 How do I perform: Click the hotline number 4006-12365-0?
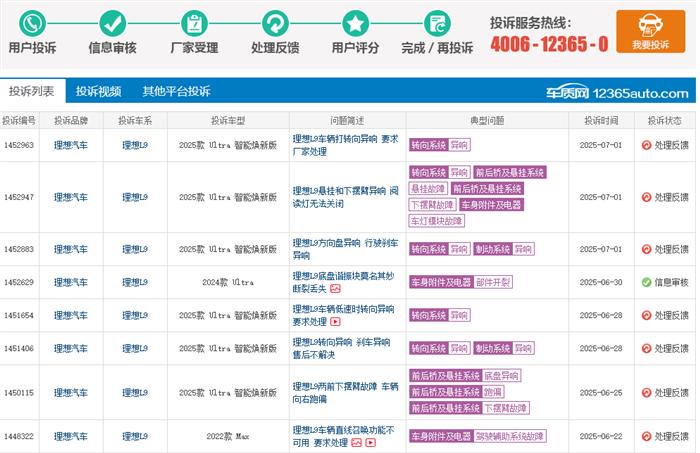click(x=549, y=44)
